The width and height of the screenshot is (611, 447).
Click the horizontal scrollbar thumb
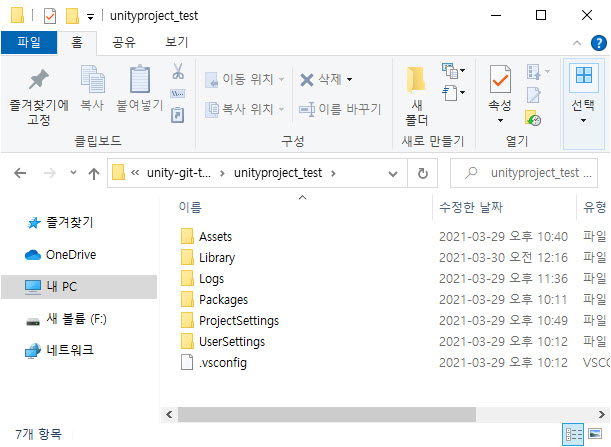[x=327, y=414]
